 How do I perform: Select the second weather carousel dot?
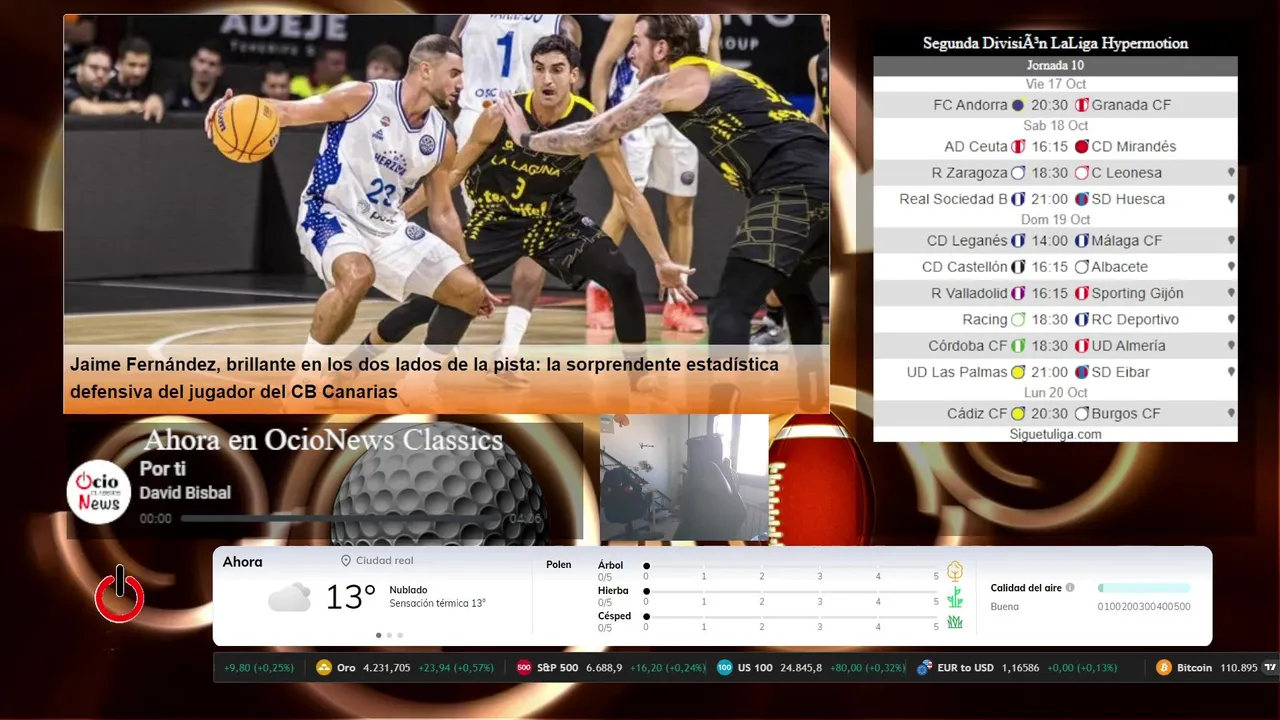coord(390,635)
